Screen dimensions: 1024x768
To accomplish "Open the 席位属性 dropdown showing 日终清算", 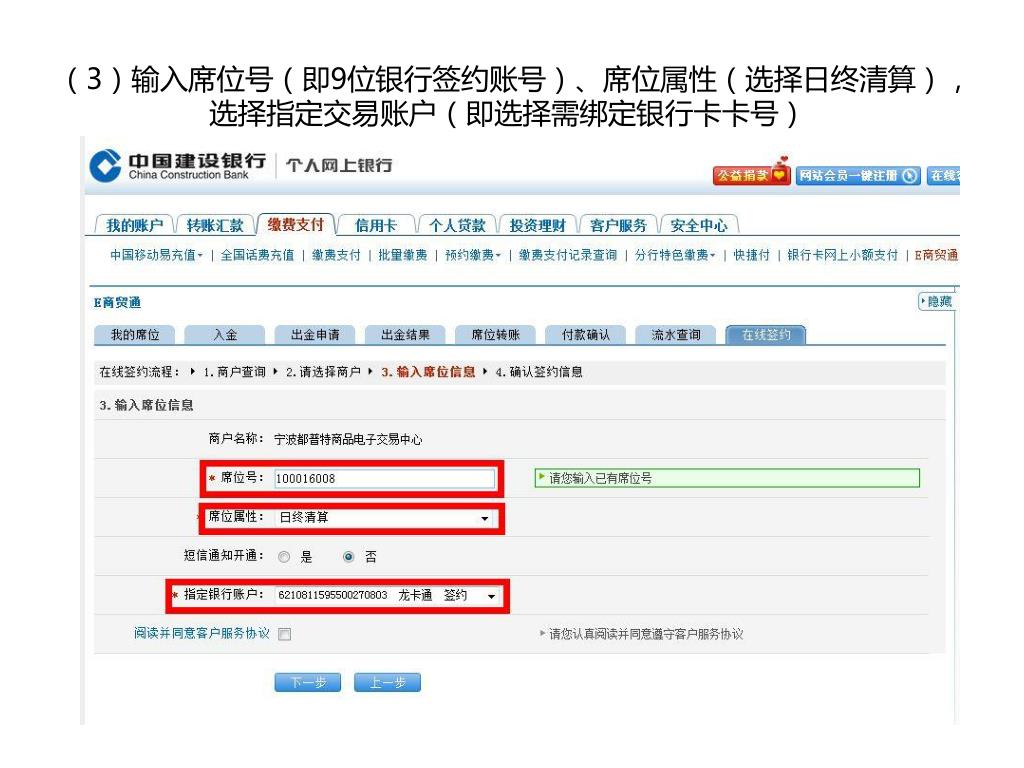I will [x=384, y=518].
